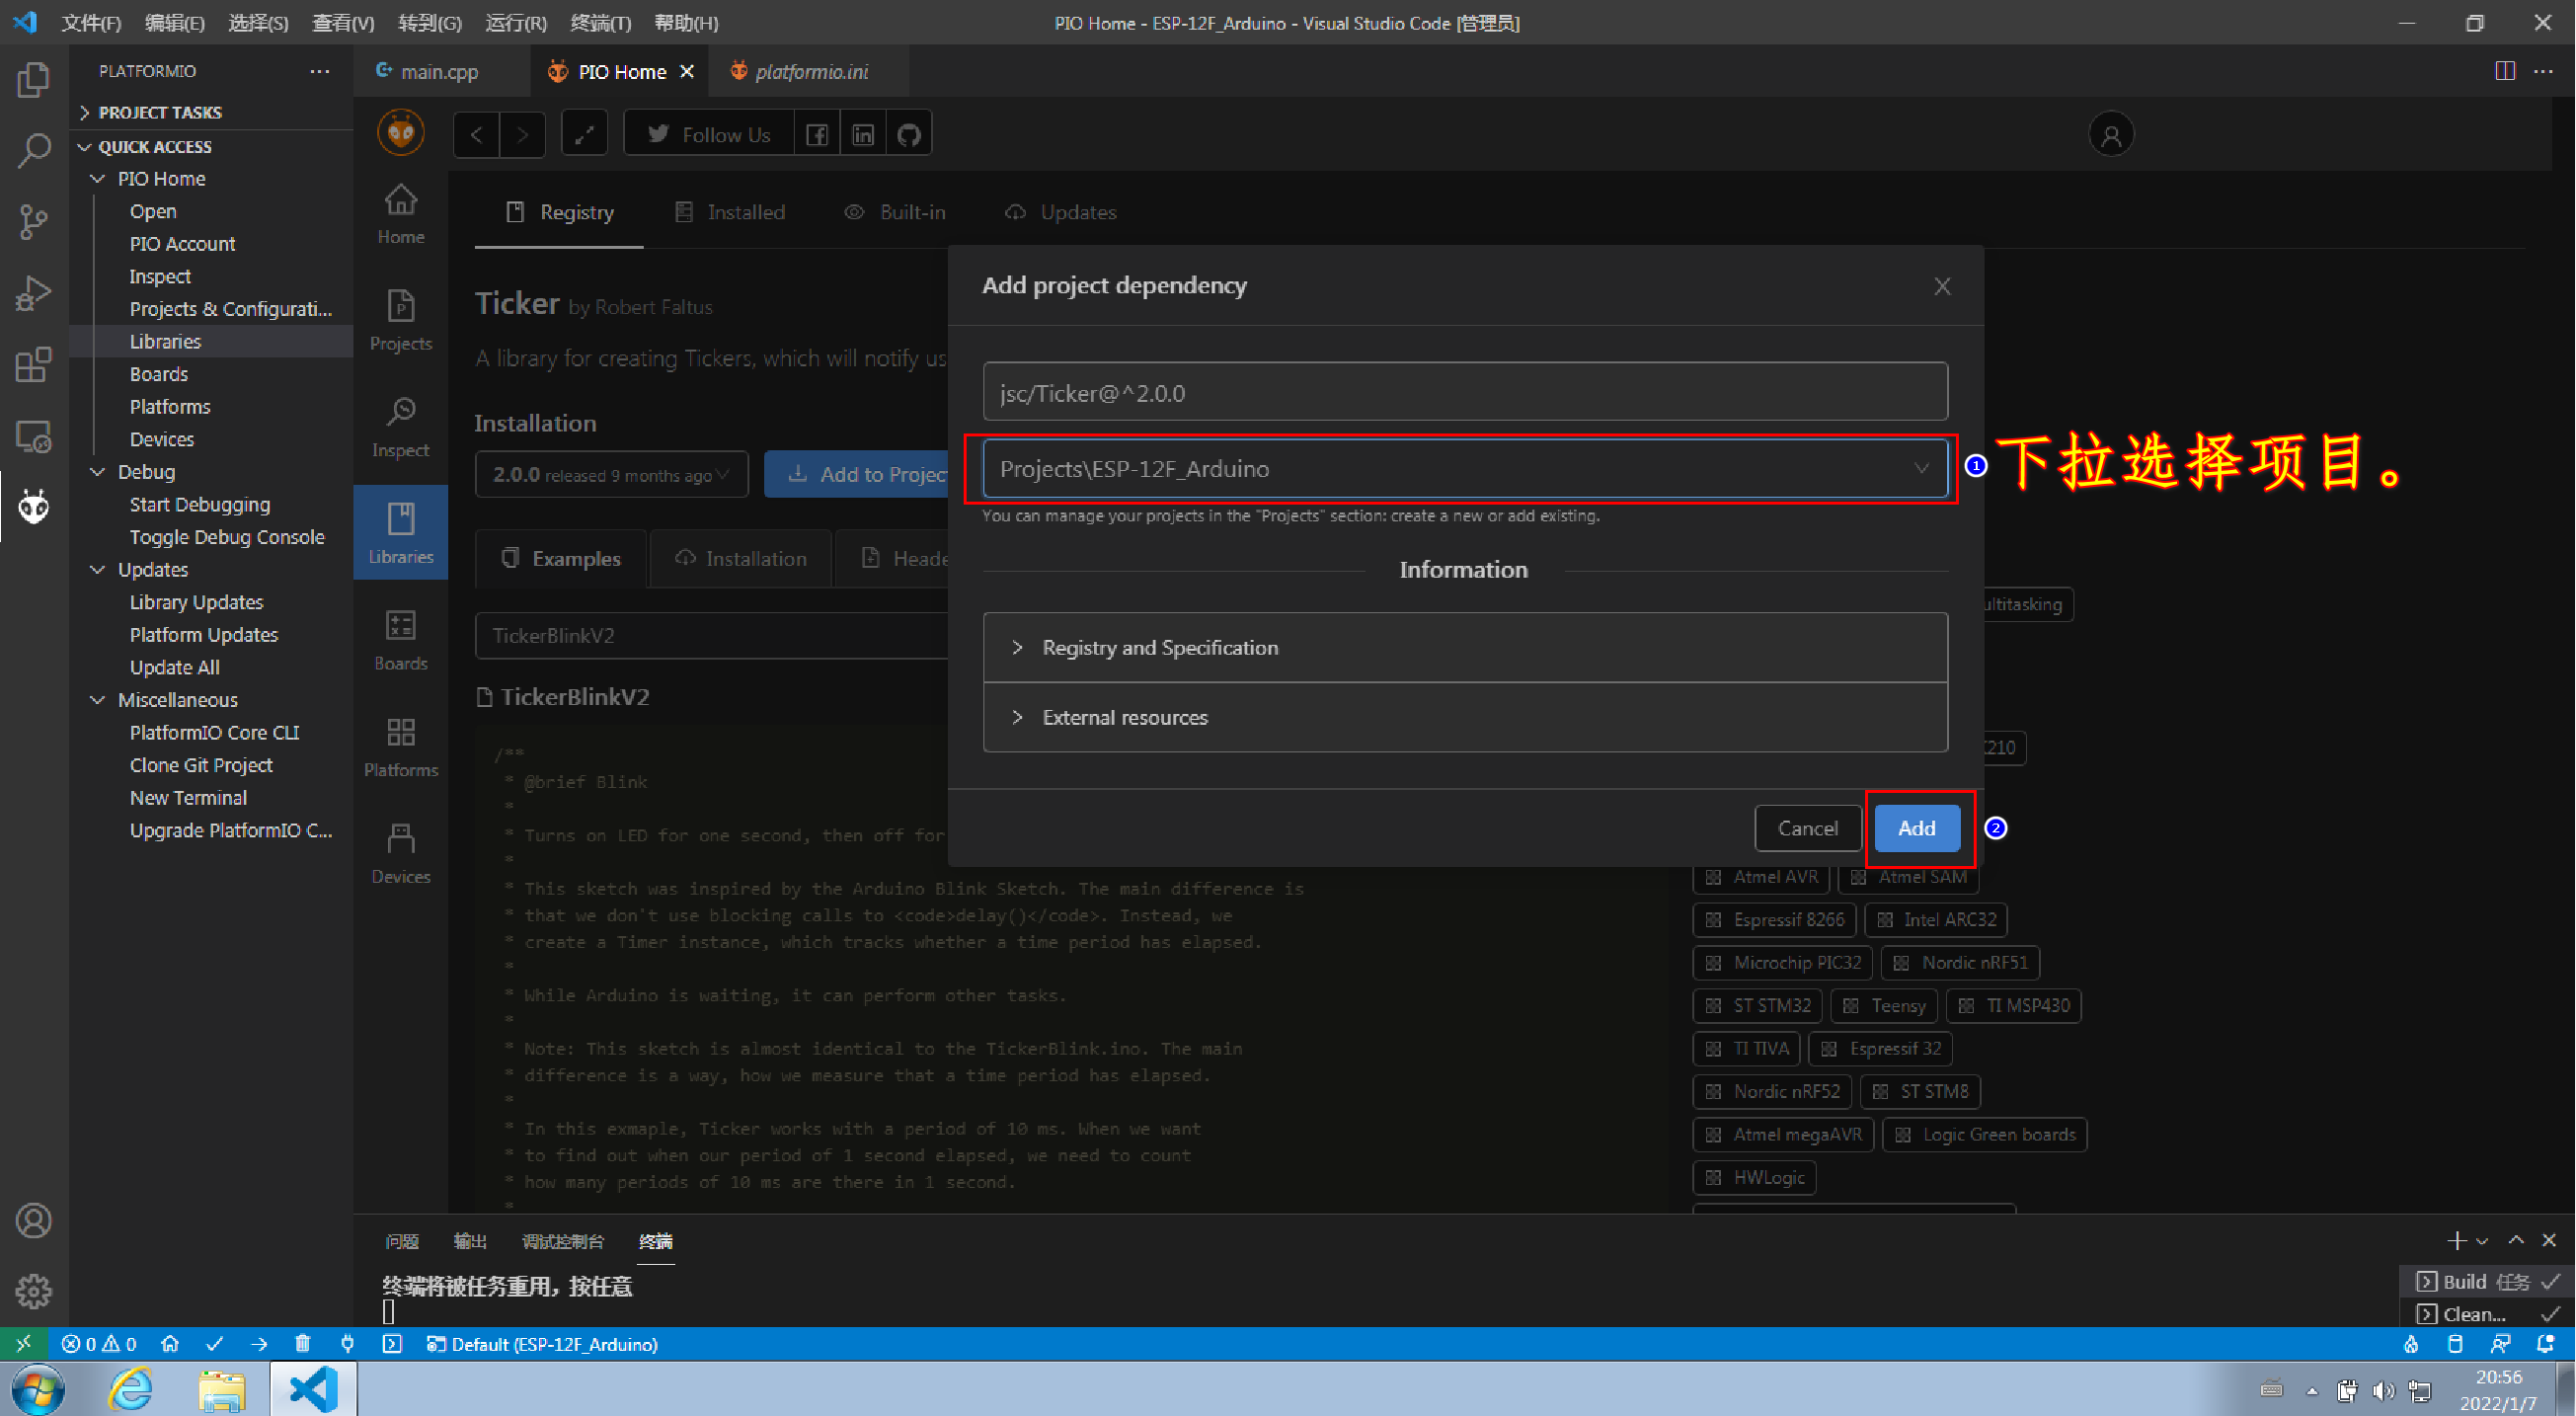Click the blue Add button

coord(1916,828)
